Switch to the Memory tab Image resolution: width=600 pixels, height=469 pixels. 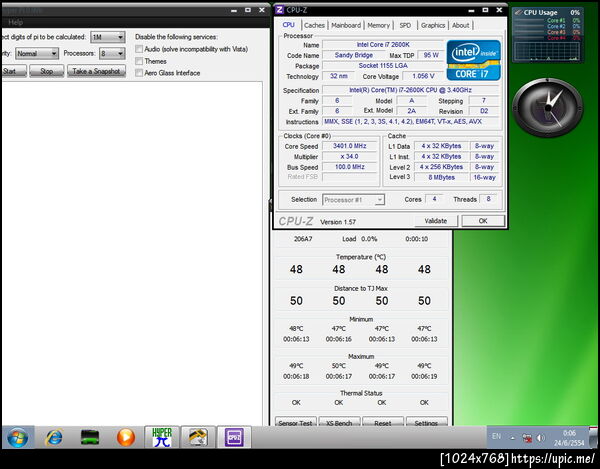point(378,25)
